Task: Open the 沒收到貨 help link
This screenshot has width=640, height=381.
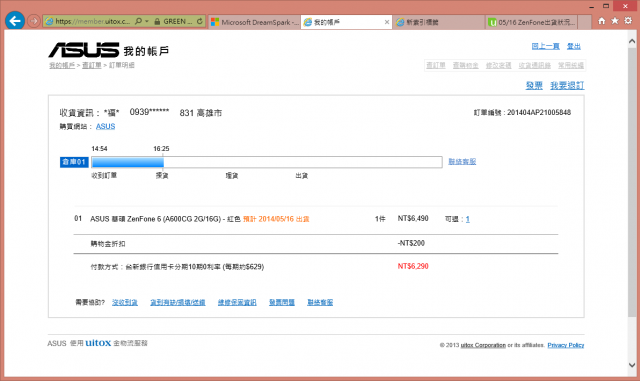Action: point(125,303)
